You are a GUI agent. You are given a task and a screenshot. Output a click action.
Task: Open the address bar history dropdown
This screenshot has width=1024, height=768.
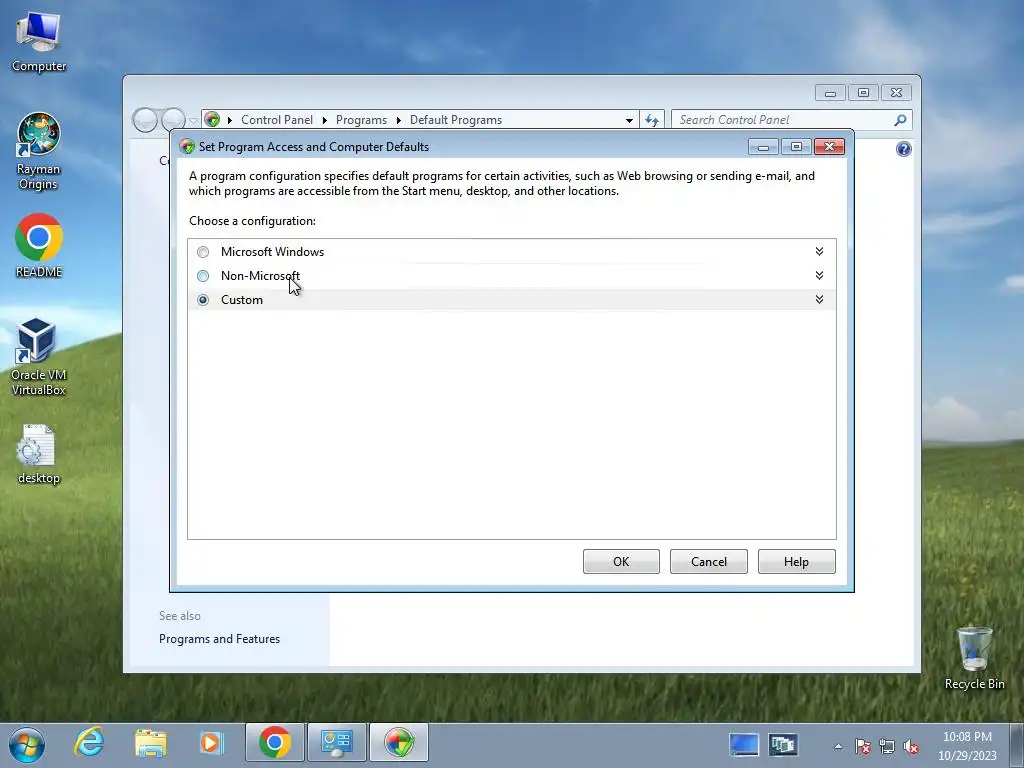pos(629,120)
